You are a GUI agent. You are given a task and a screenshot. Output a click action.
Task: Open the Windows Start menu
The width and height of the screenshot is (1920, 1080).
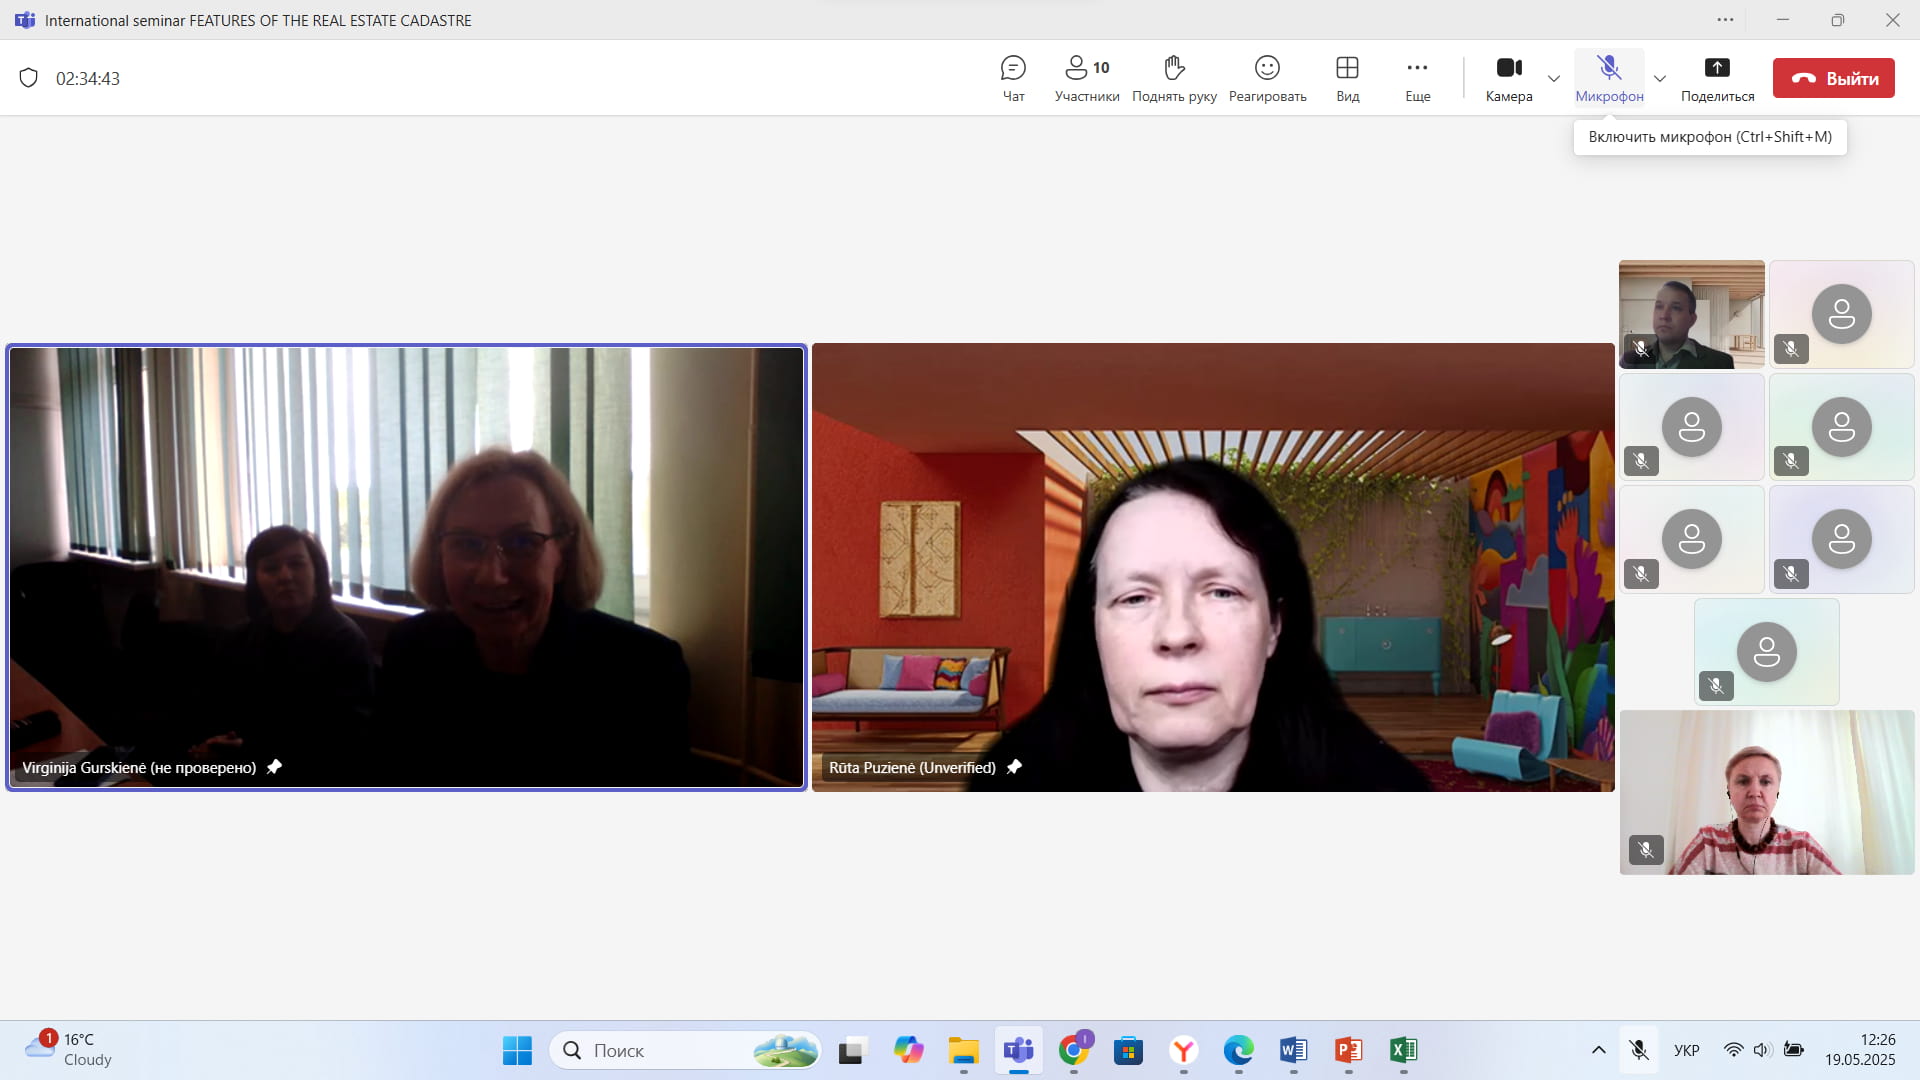(517, 1050)
